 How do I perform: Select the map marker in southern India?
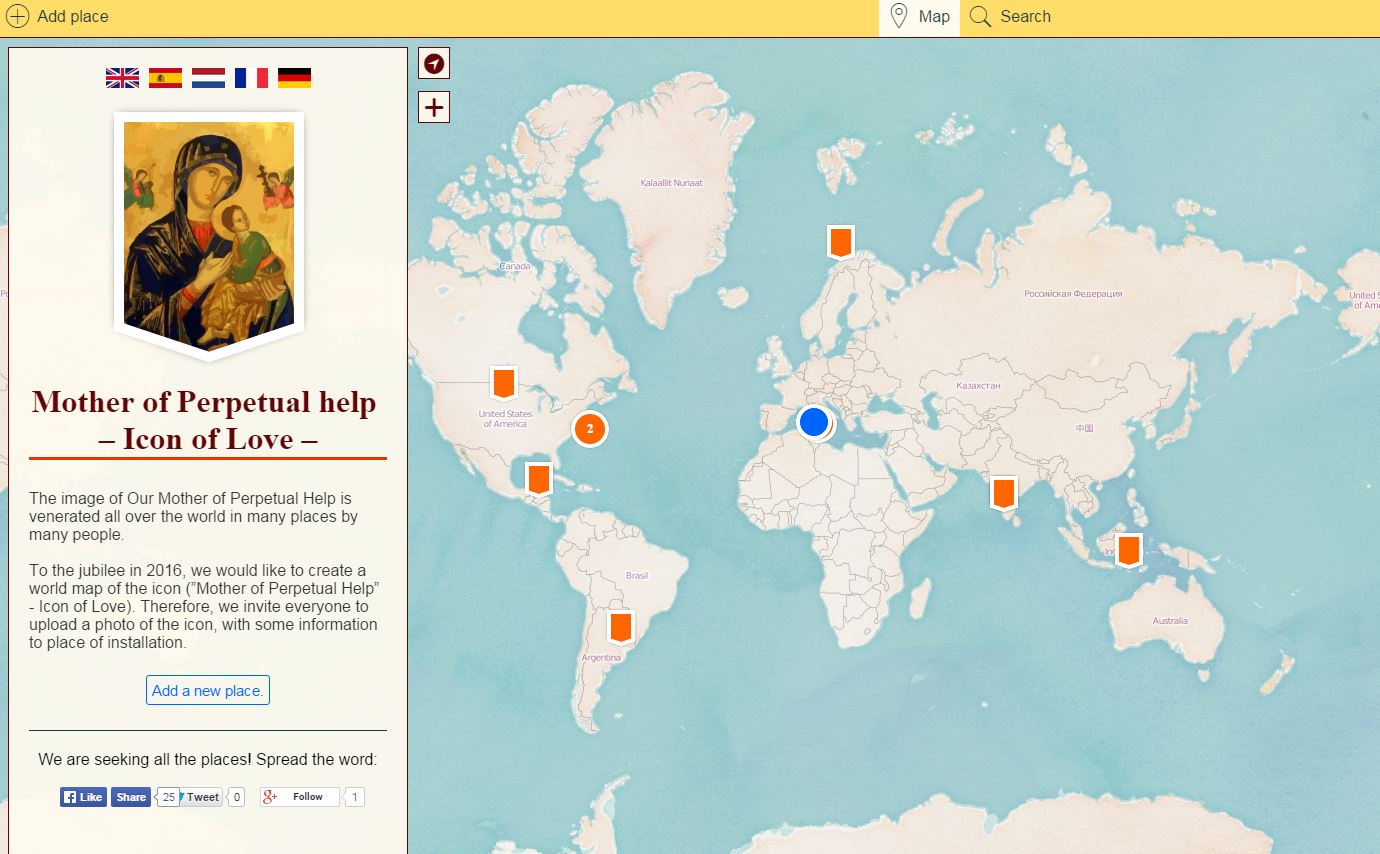1003,493
